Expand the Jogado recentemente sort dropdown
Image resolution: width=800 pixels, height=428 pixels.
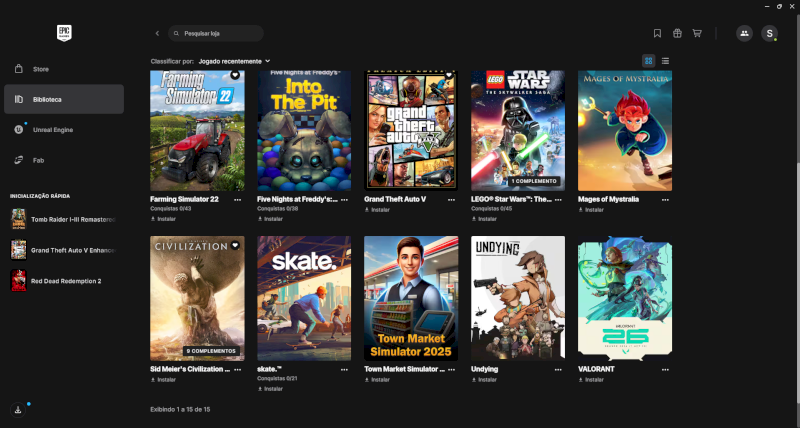[234, 61]
